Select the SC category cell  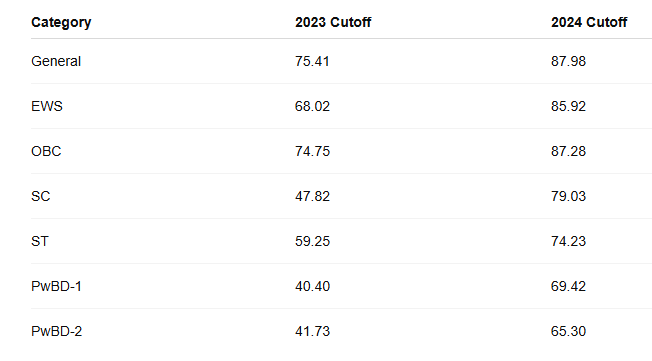(x=41, y=196)
